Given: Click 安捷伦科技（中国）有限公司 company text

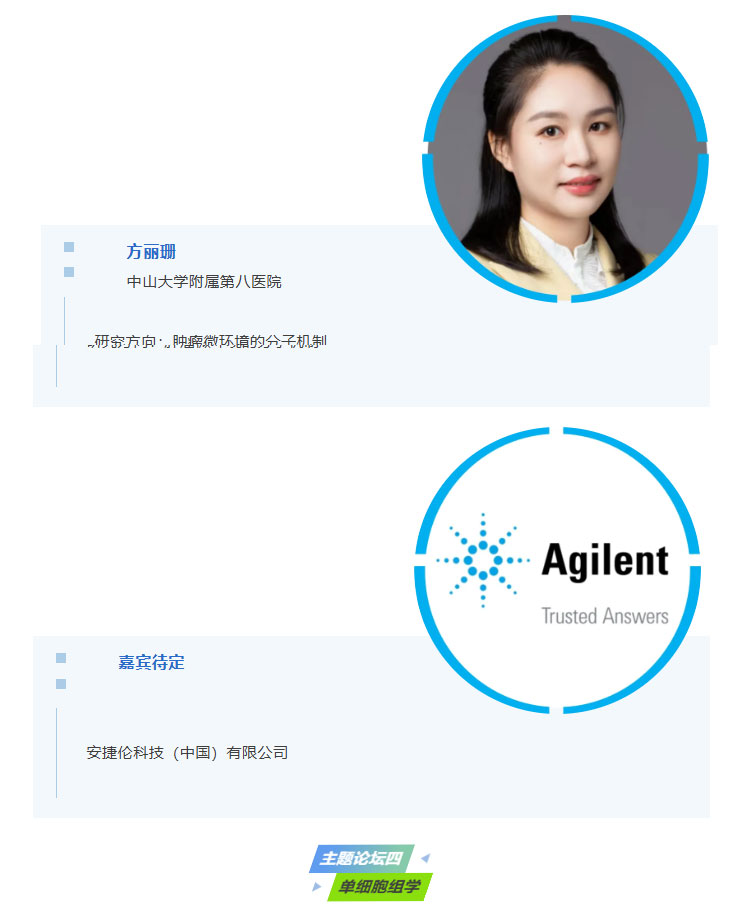Looking at the screenshot, I should tap(187, 753).
